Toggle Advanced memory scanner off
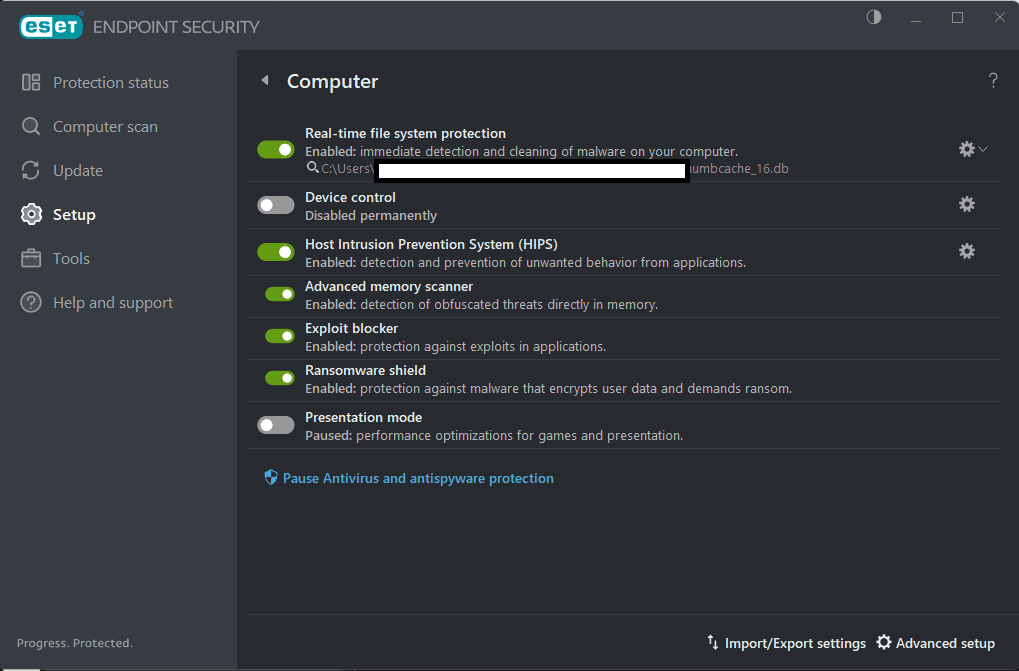The height and width of the screenshot is (671, 1019). [x=280, y=294]
